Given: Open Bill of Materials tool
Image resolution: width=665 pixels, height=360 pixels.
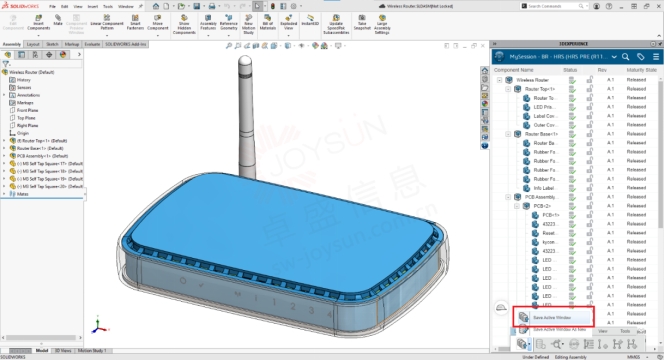Looking at the screenshot, I should (x=268, y=22).
